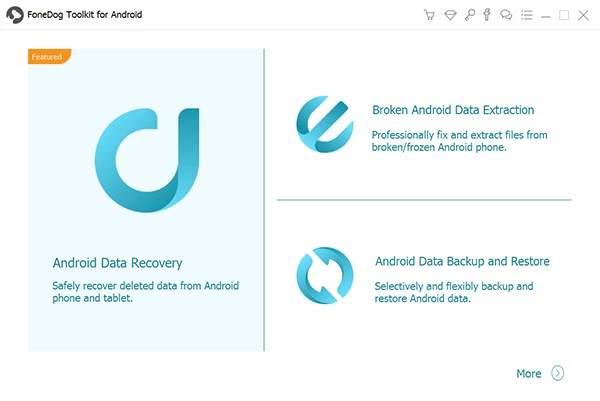Open the shopping cart purchase icon
Image resolution: width=600 pixels, height=401 pixels.
point(429,15)
